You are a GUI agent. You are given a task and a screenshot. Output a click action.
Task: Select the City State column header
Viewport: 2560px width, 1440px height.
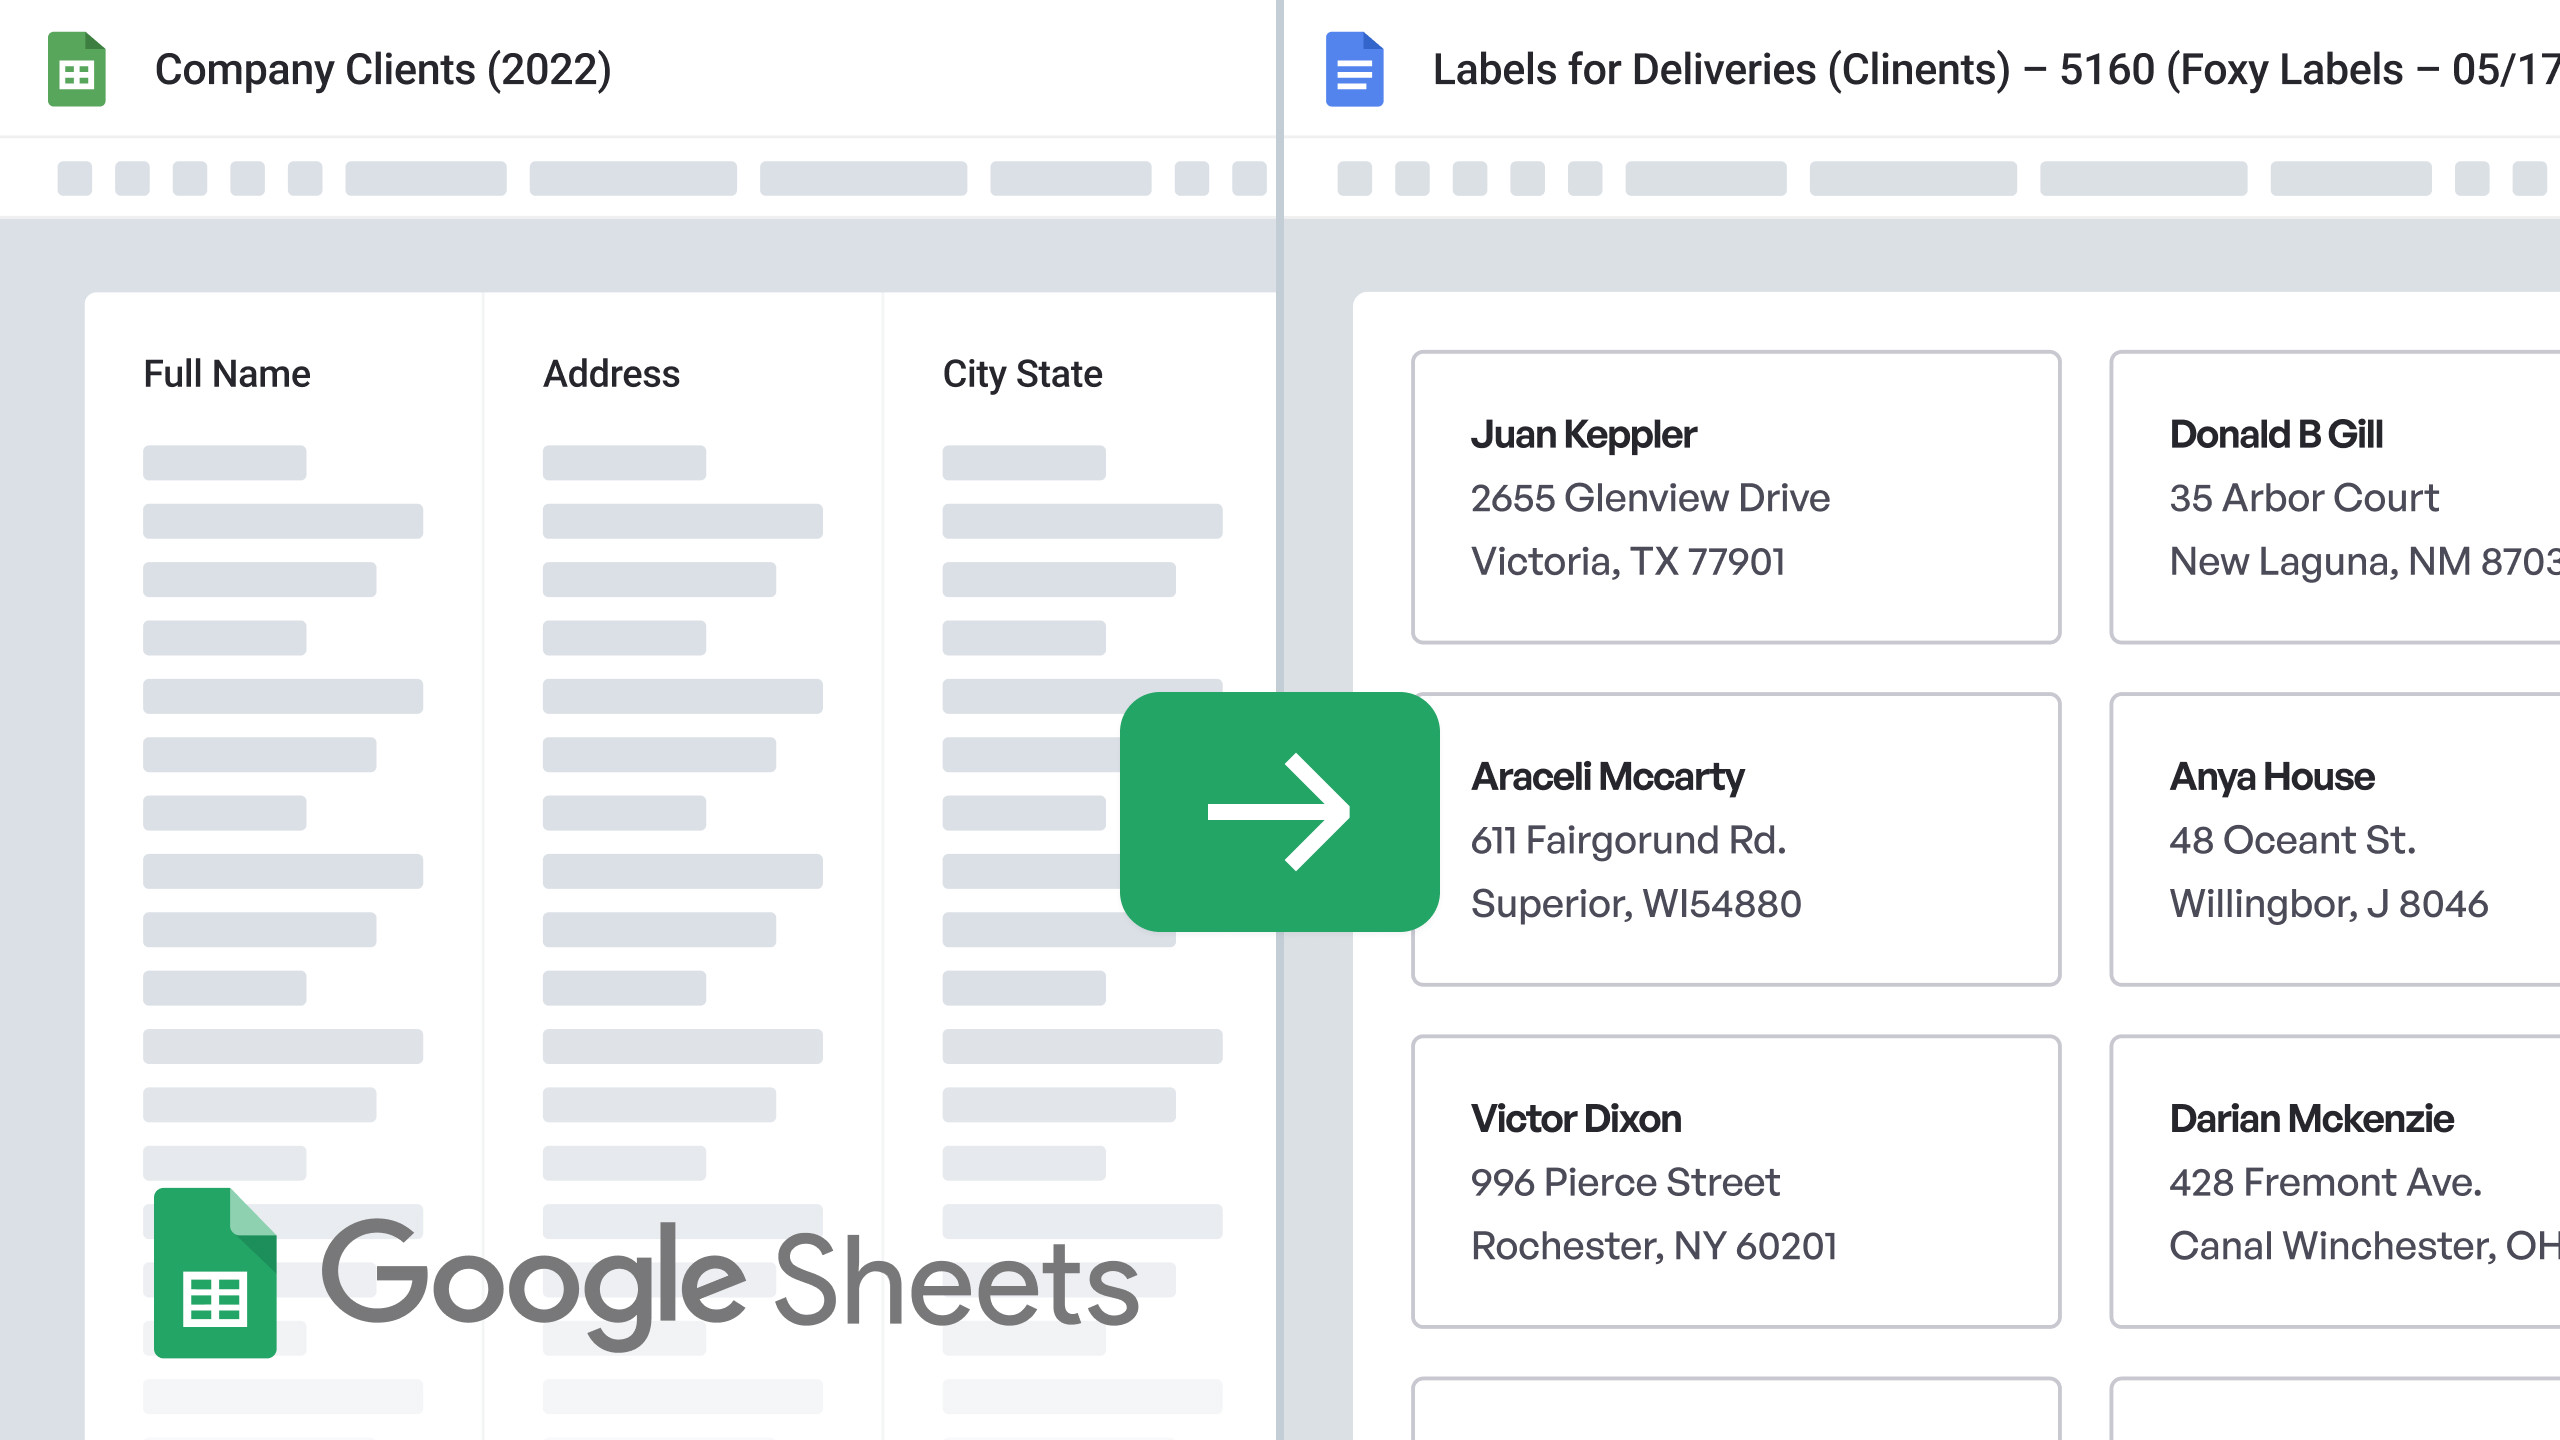point(1022,374)
